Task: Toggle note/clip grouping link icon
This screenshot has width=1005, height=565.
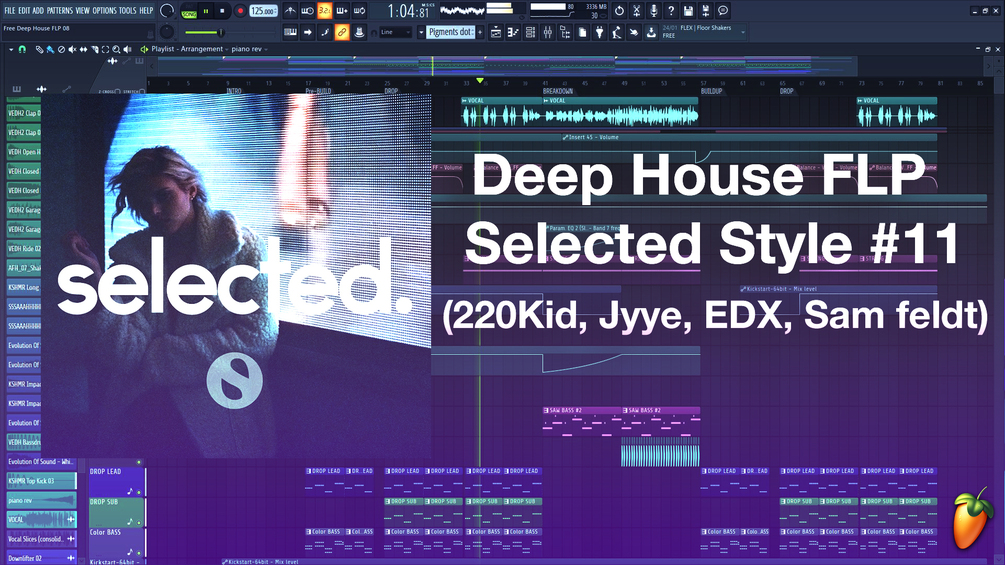Action: coord(342,32)
